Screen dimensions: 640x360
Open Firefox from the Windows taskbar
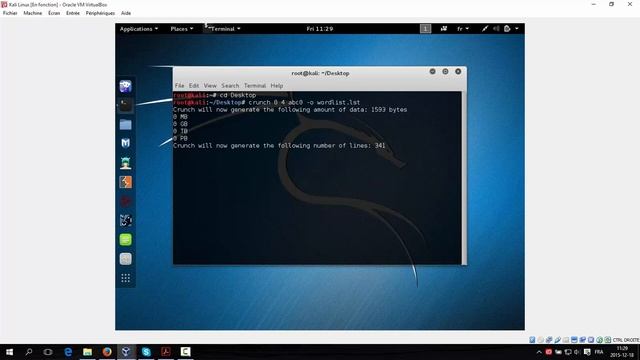coord(107,352)
